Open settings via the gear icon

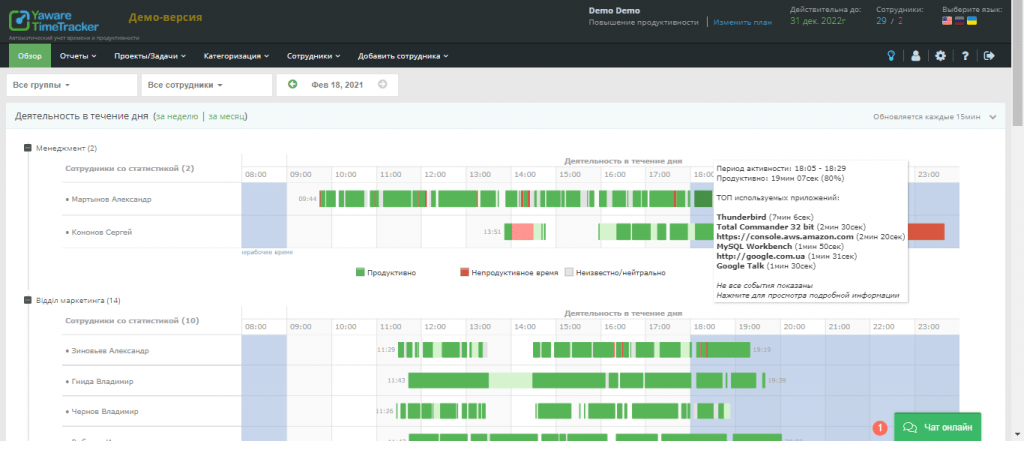click(940, 56)
